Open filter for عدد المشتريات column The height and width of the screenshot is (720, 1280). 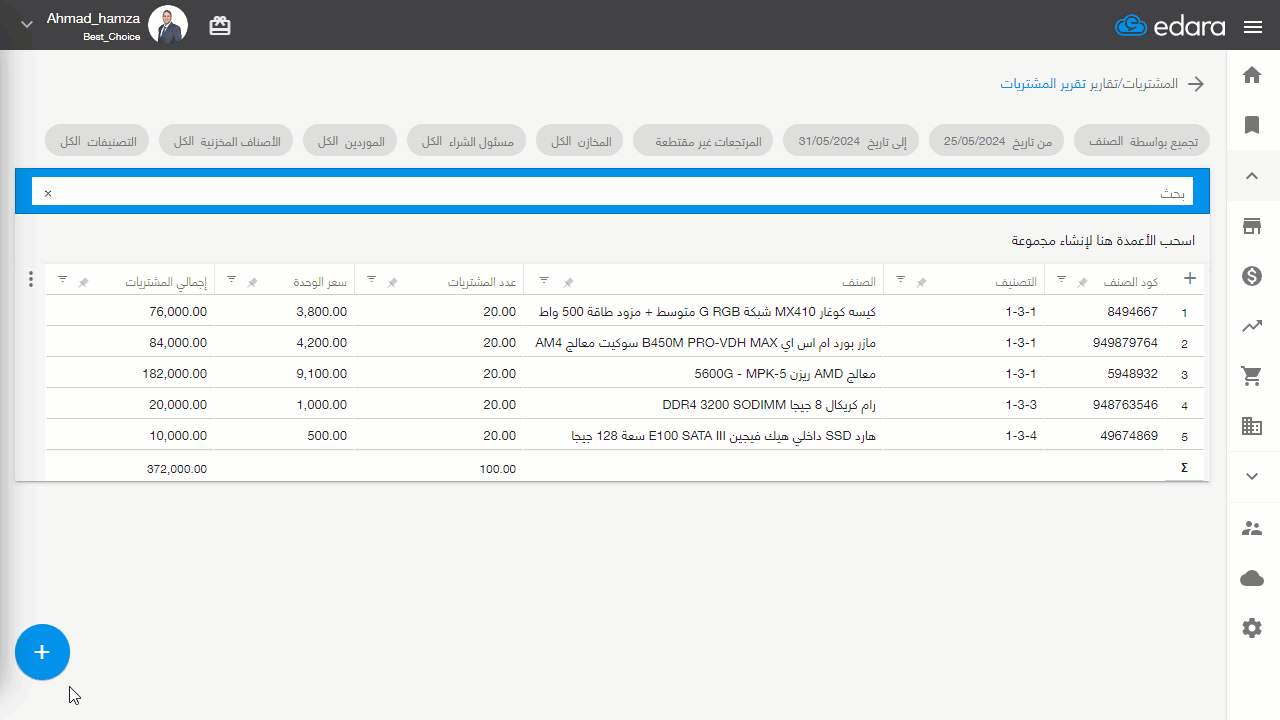click(x=372, y=279)
